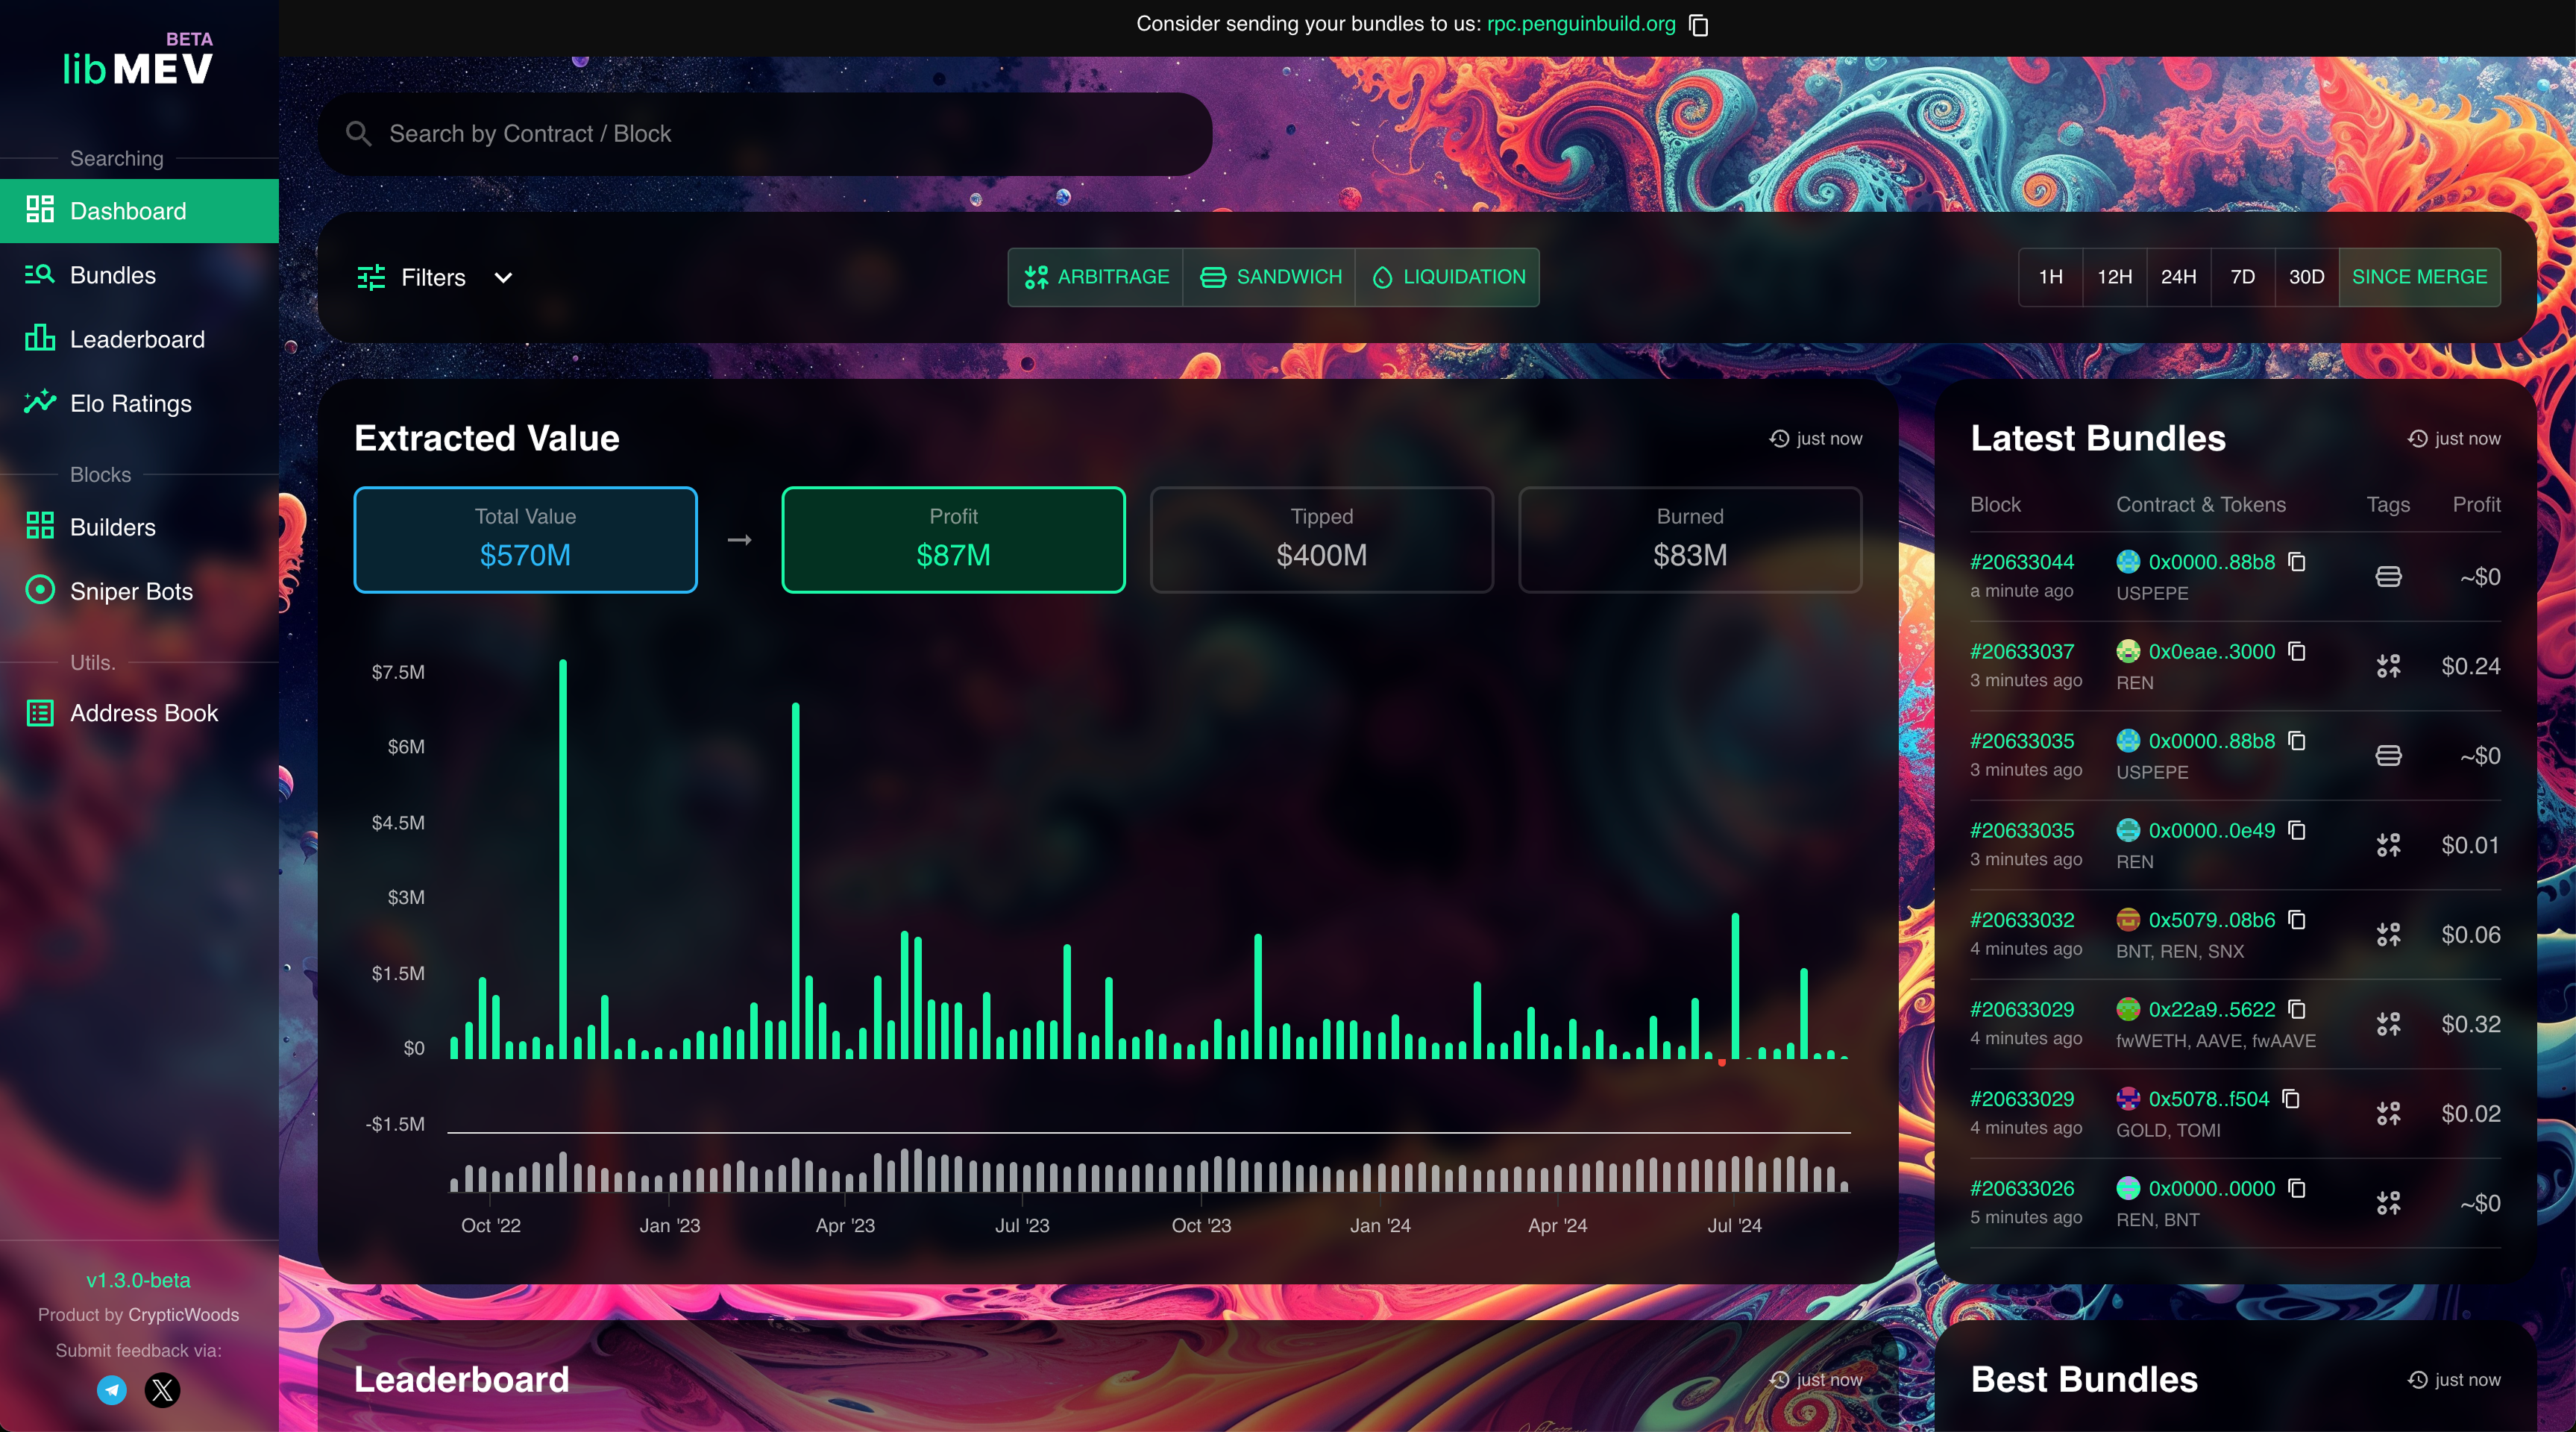This screenshot has width=2576, height=1432.
Task: Click the Extracted Value refresh clock icon
Action: tap(1779, 439)
